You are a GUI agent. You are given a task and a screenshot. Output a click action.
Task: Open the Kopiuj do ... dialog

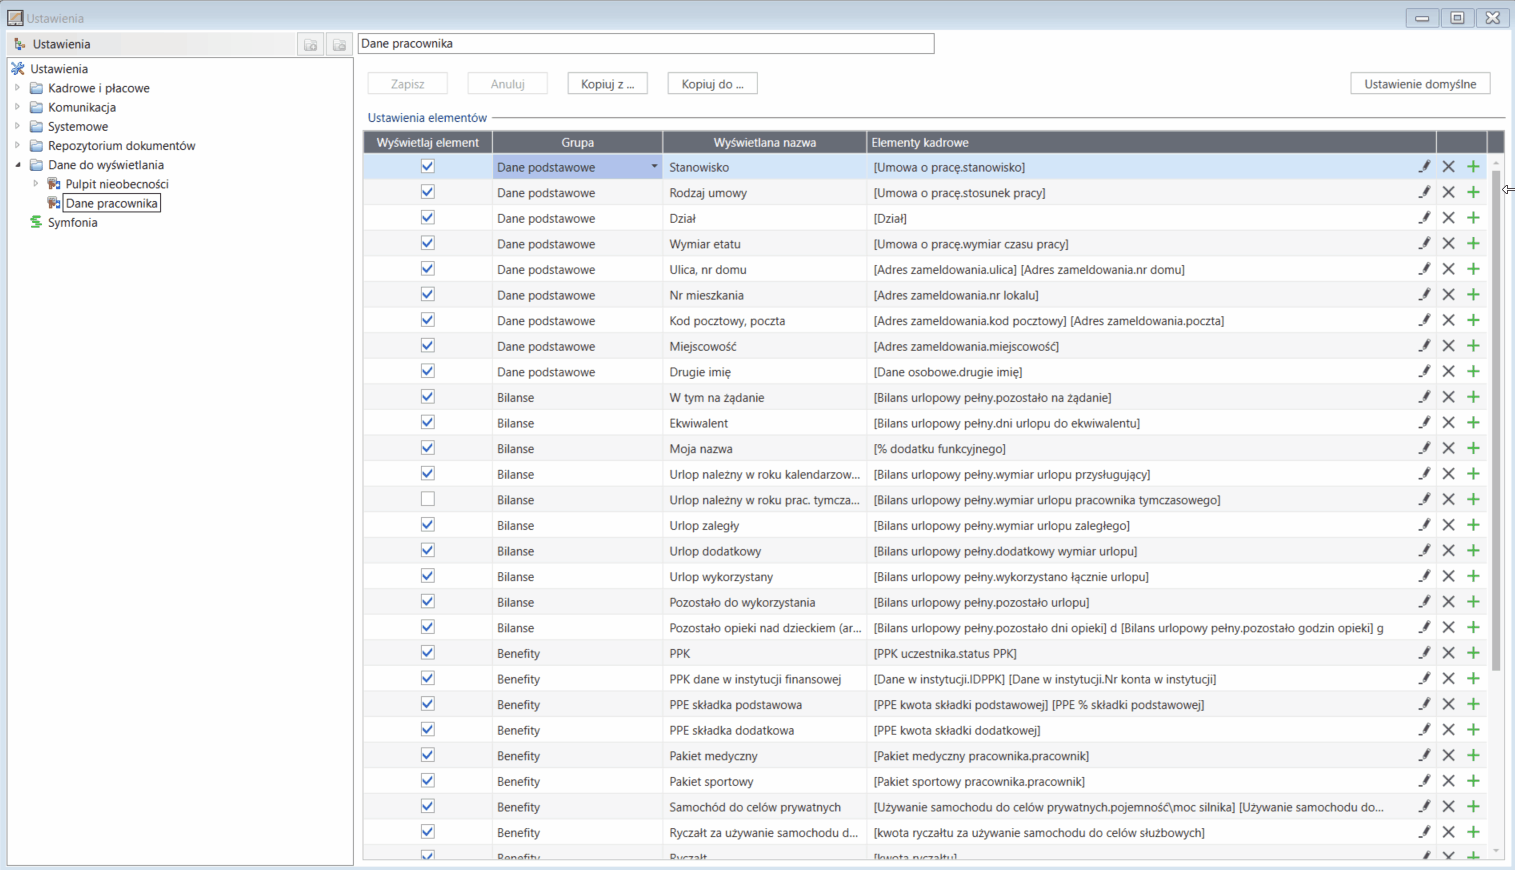coord(712,84)
